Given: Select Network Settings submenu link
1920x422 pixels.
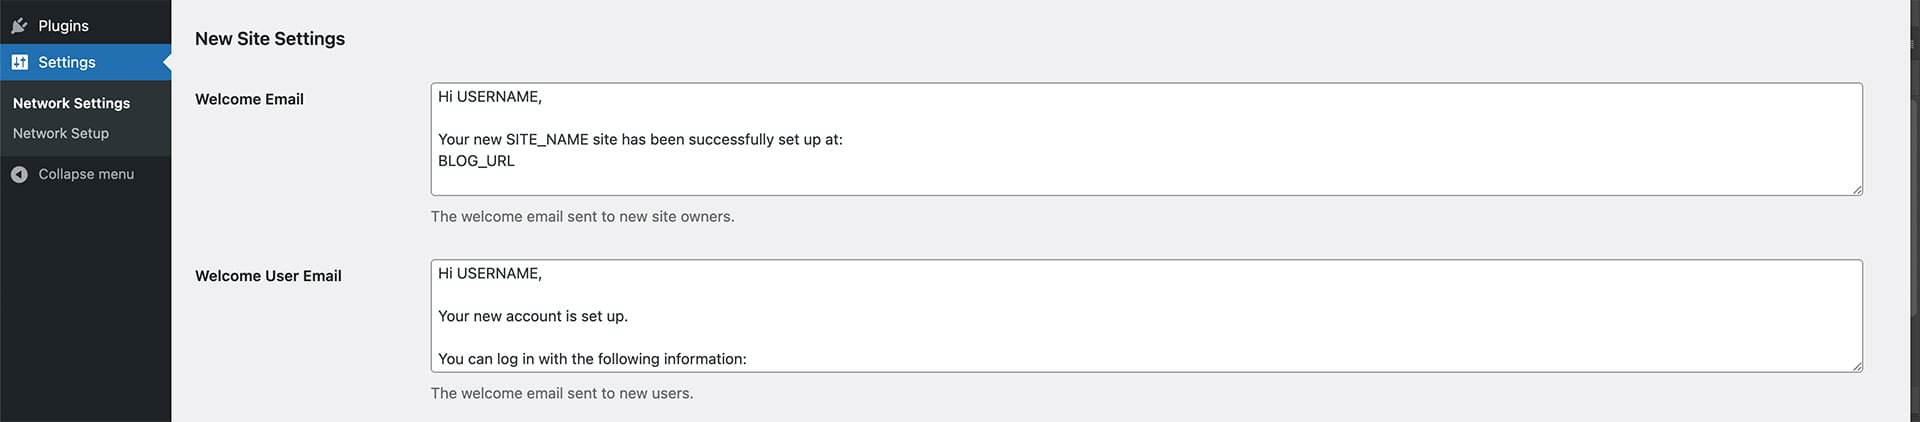Looking at the screenshot, I should coord(71,103).
